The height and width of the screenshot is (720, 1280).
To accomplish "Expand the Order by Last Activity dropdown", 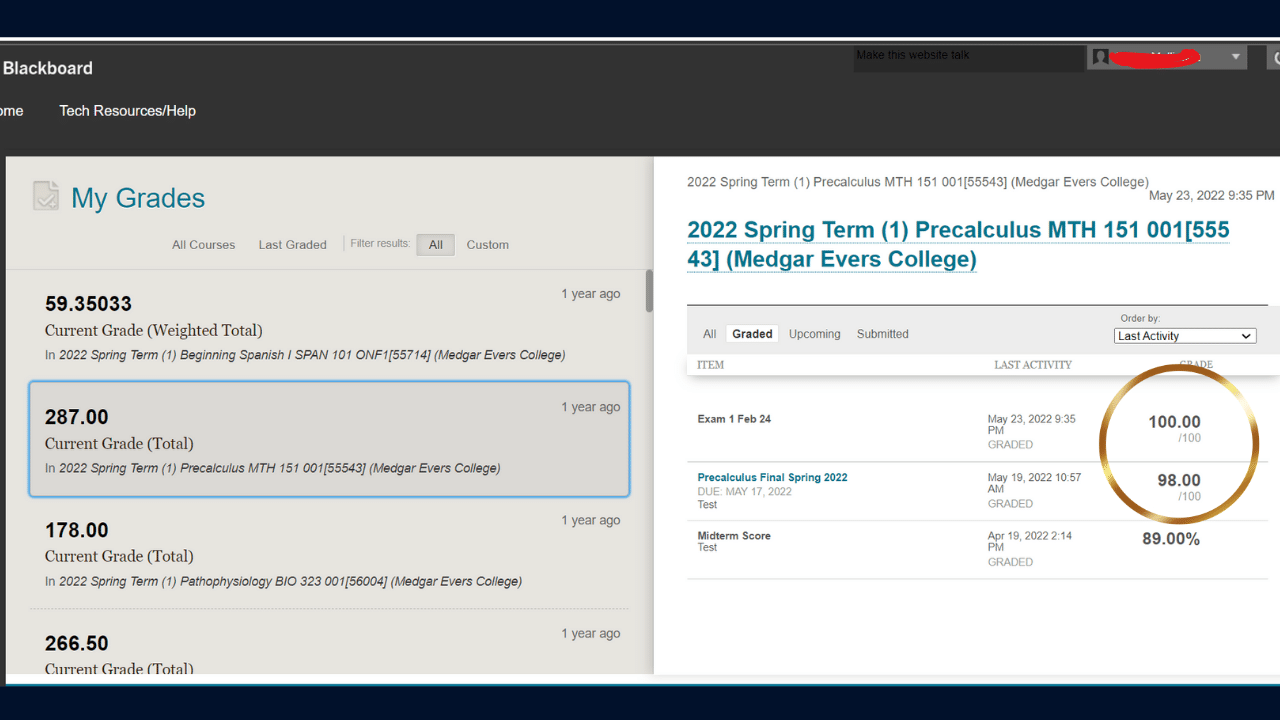I will pos(1185,336).
